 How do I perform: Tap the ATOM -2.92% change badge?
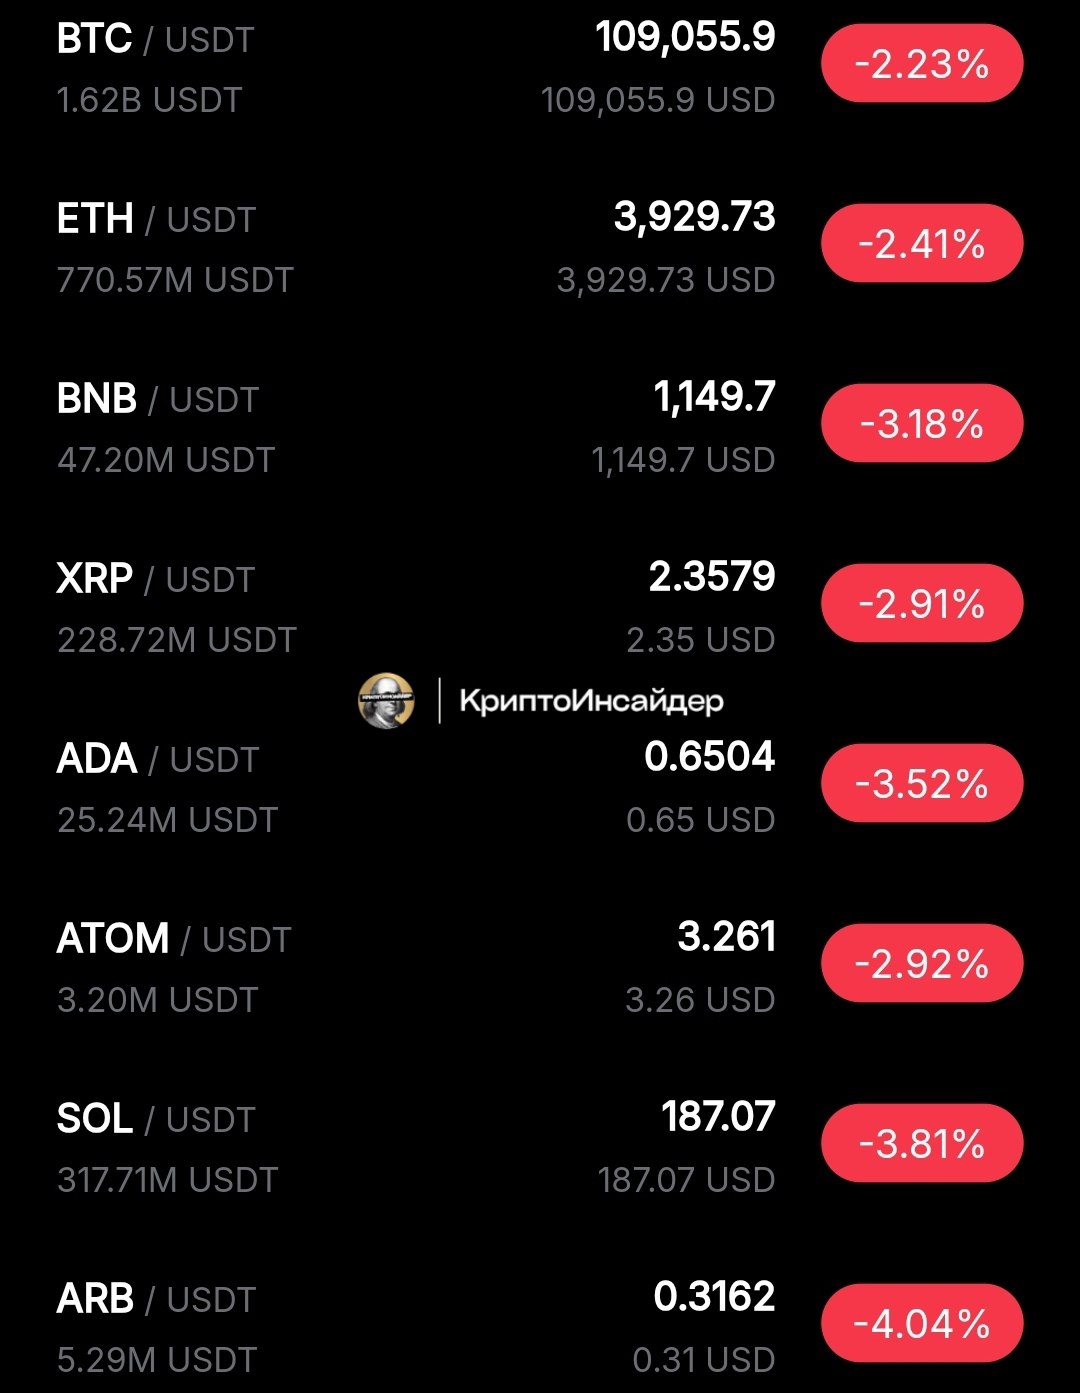click(x=921, y=964)
